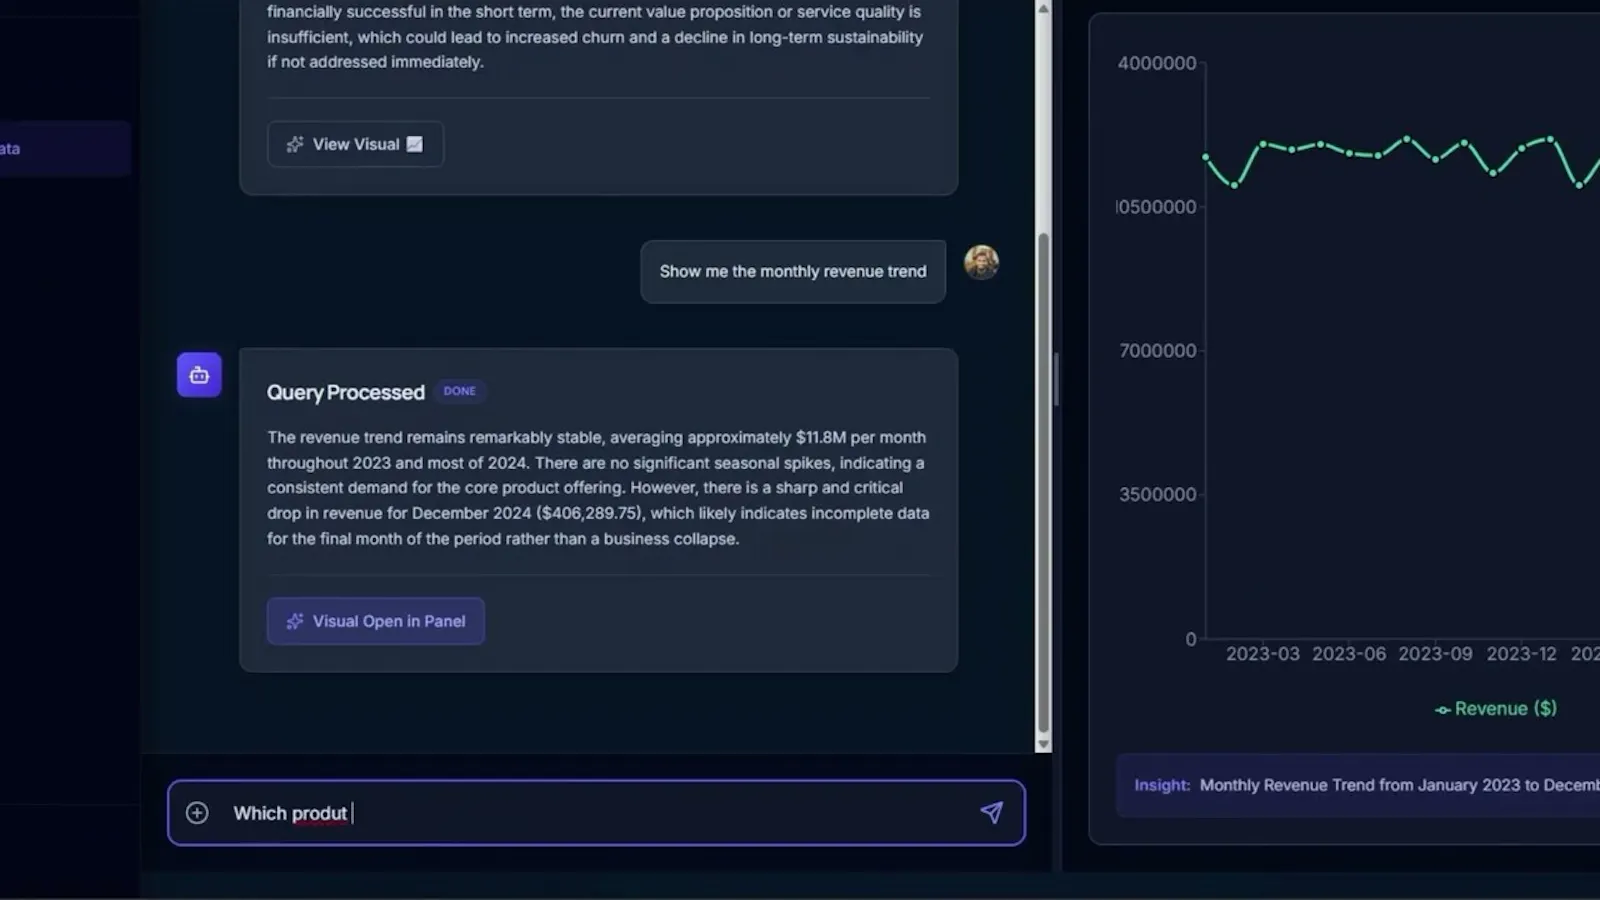Click the first data point on revenue line
The height and width of the screenshot is (900, 1600).
click(x=1206, y=157)
